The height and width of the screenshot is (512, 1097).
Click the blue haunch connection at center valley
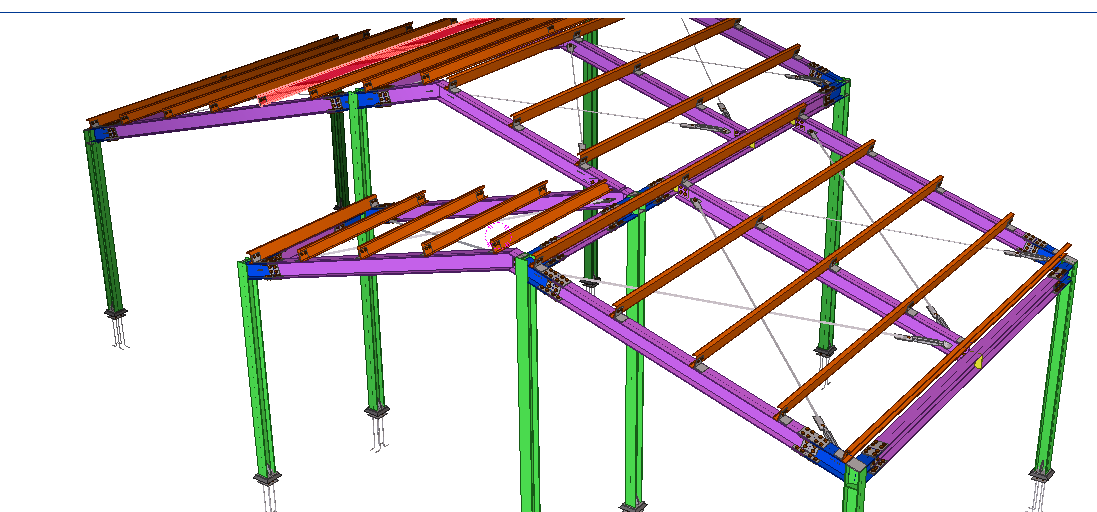pyautogui.click(x=650, y=193)
